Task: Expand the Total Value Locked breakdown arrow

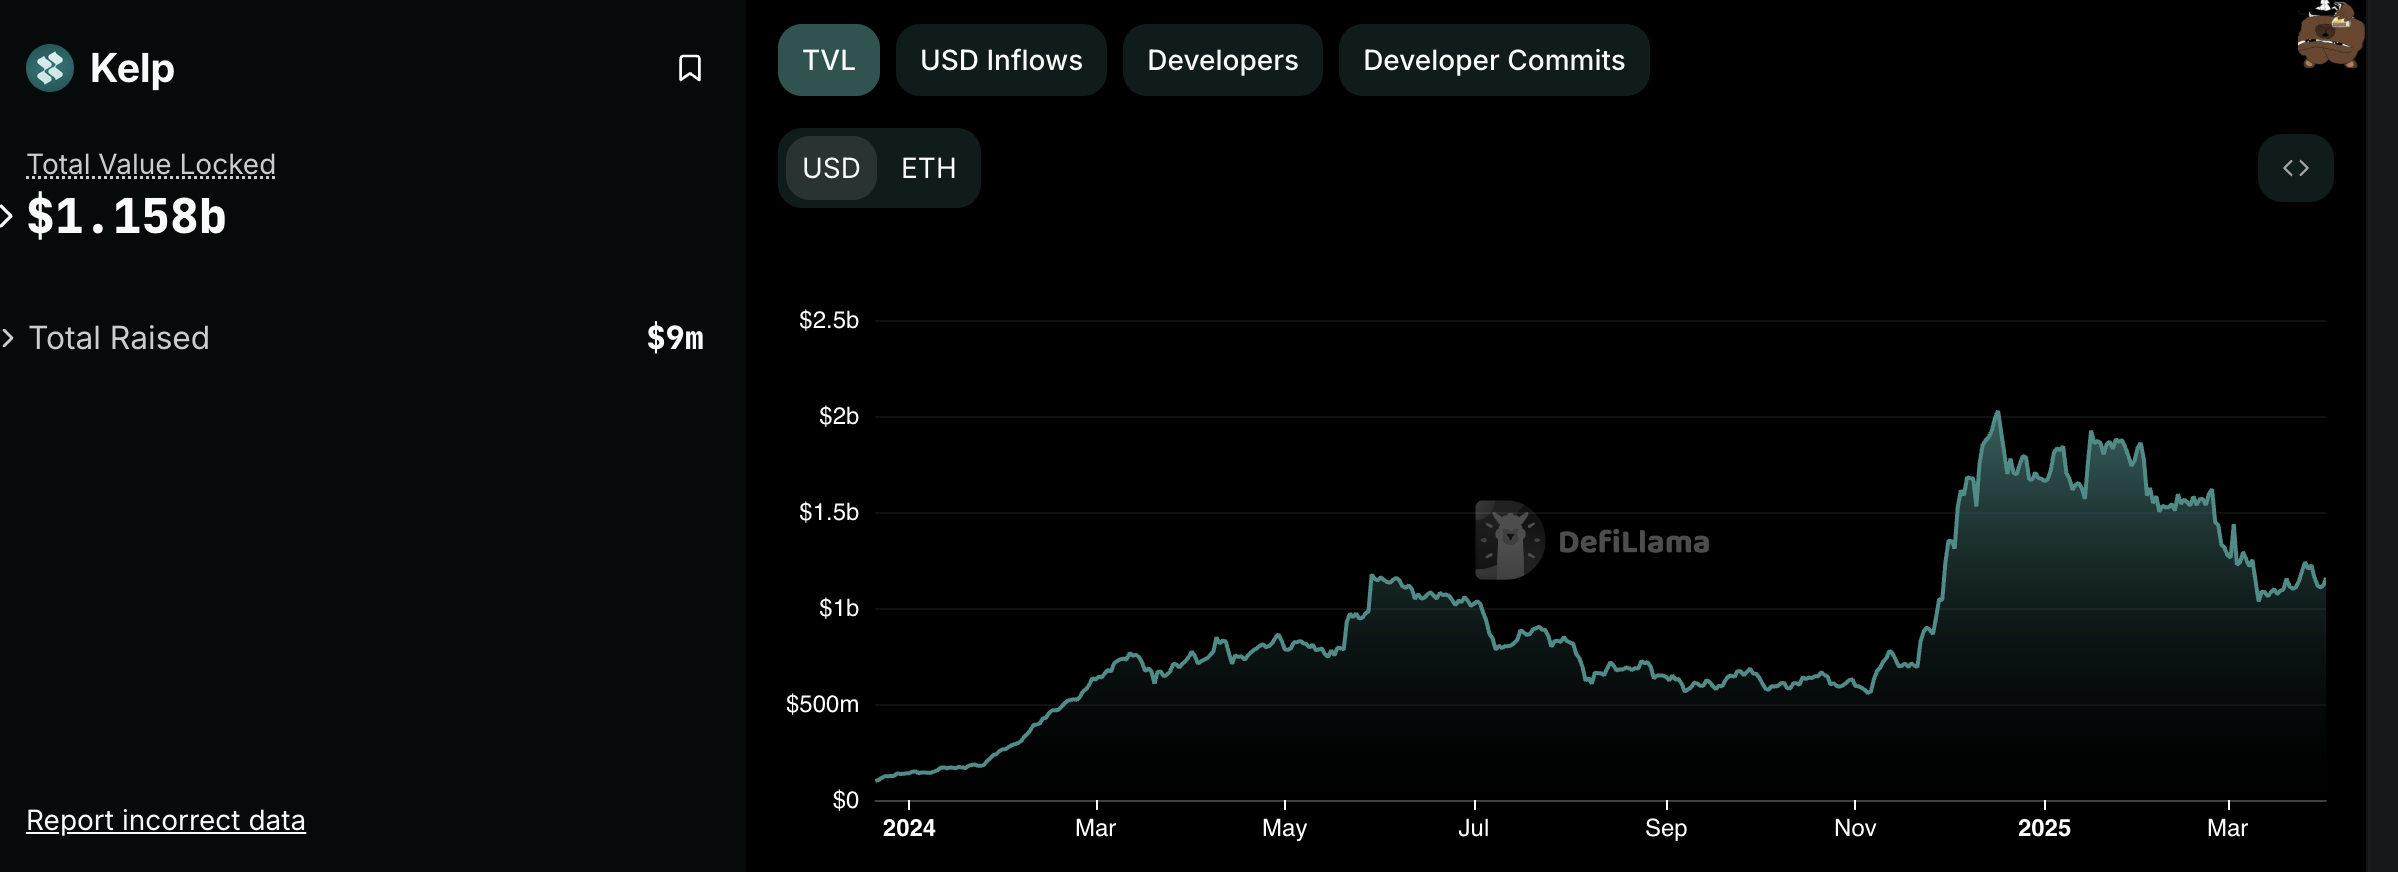Action: coord(7,216)
